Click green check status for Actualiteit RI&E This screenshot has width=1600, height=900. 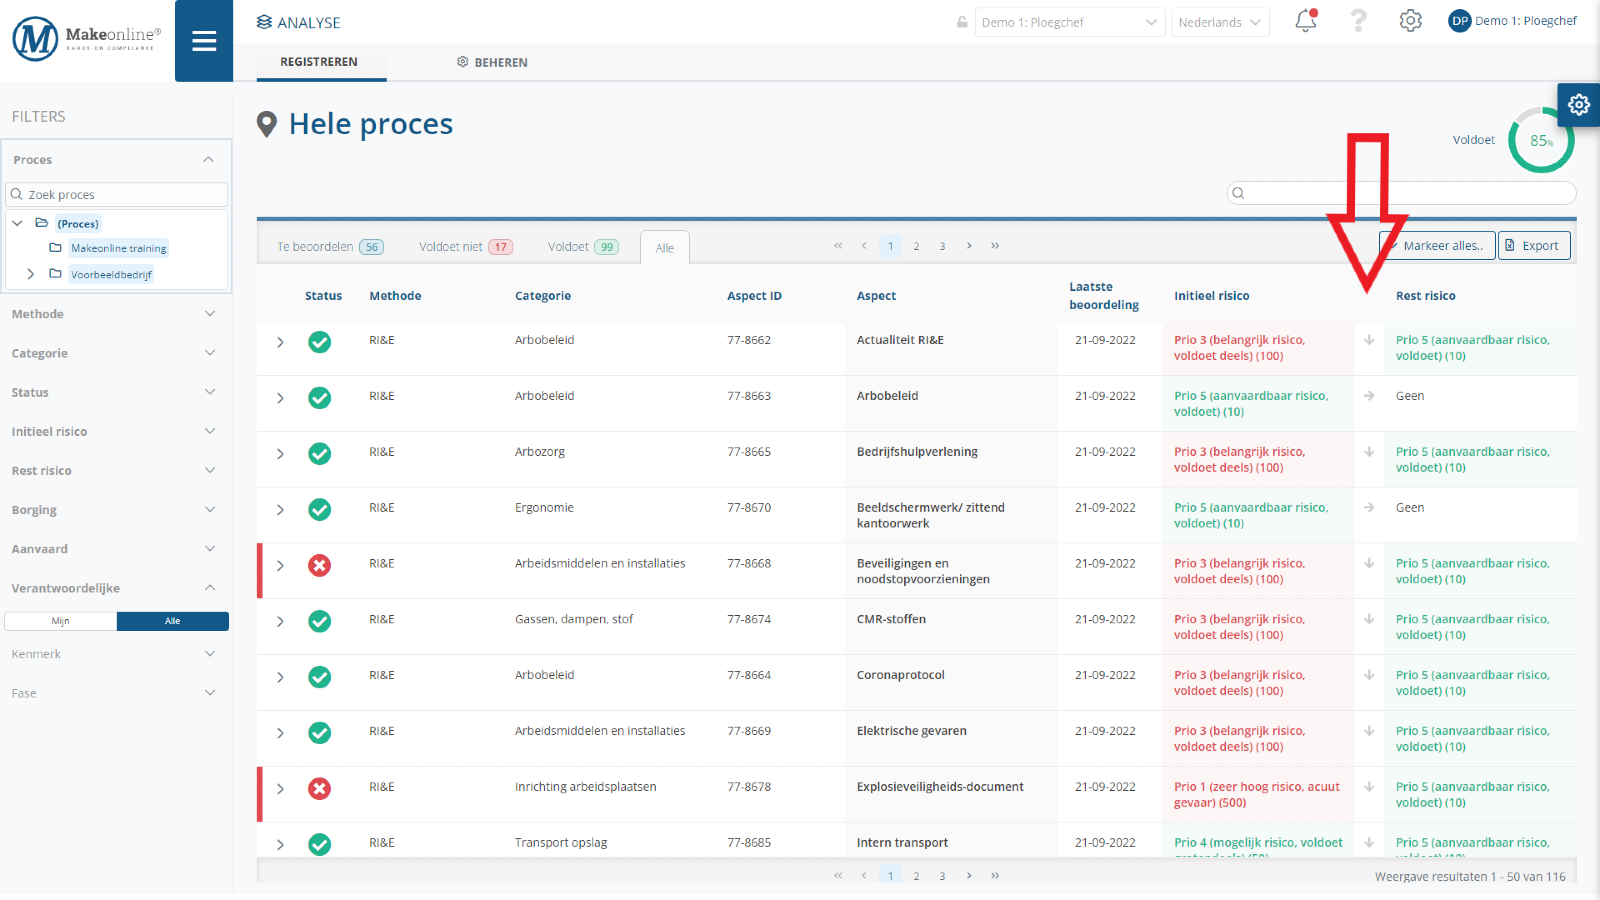tap(319, 342)
